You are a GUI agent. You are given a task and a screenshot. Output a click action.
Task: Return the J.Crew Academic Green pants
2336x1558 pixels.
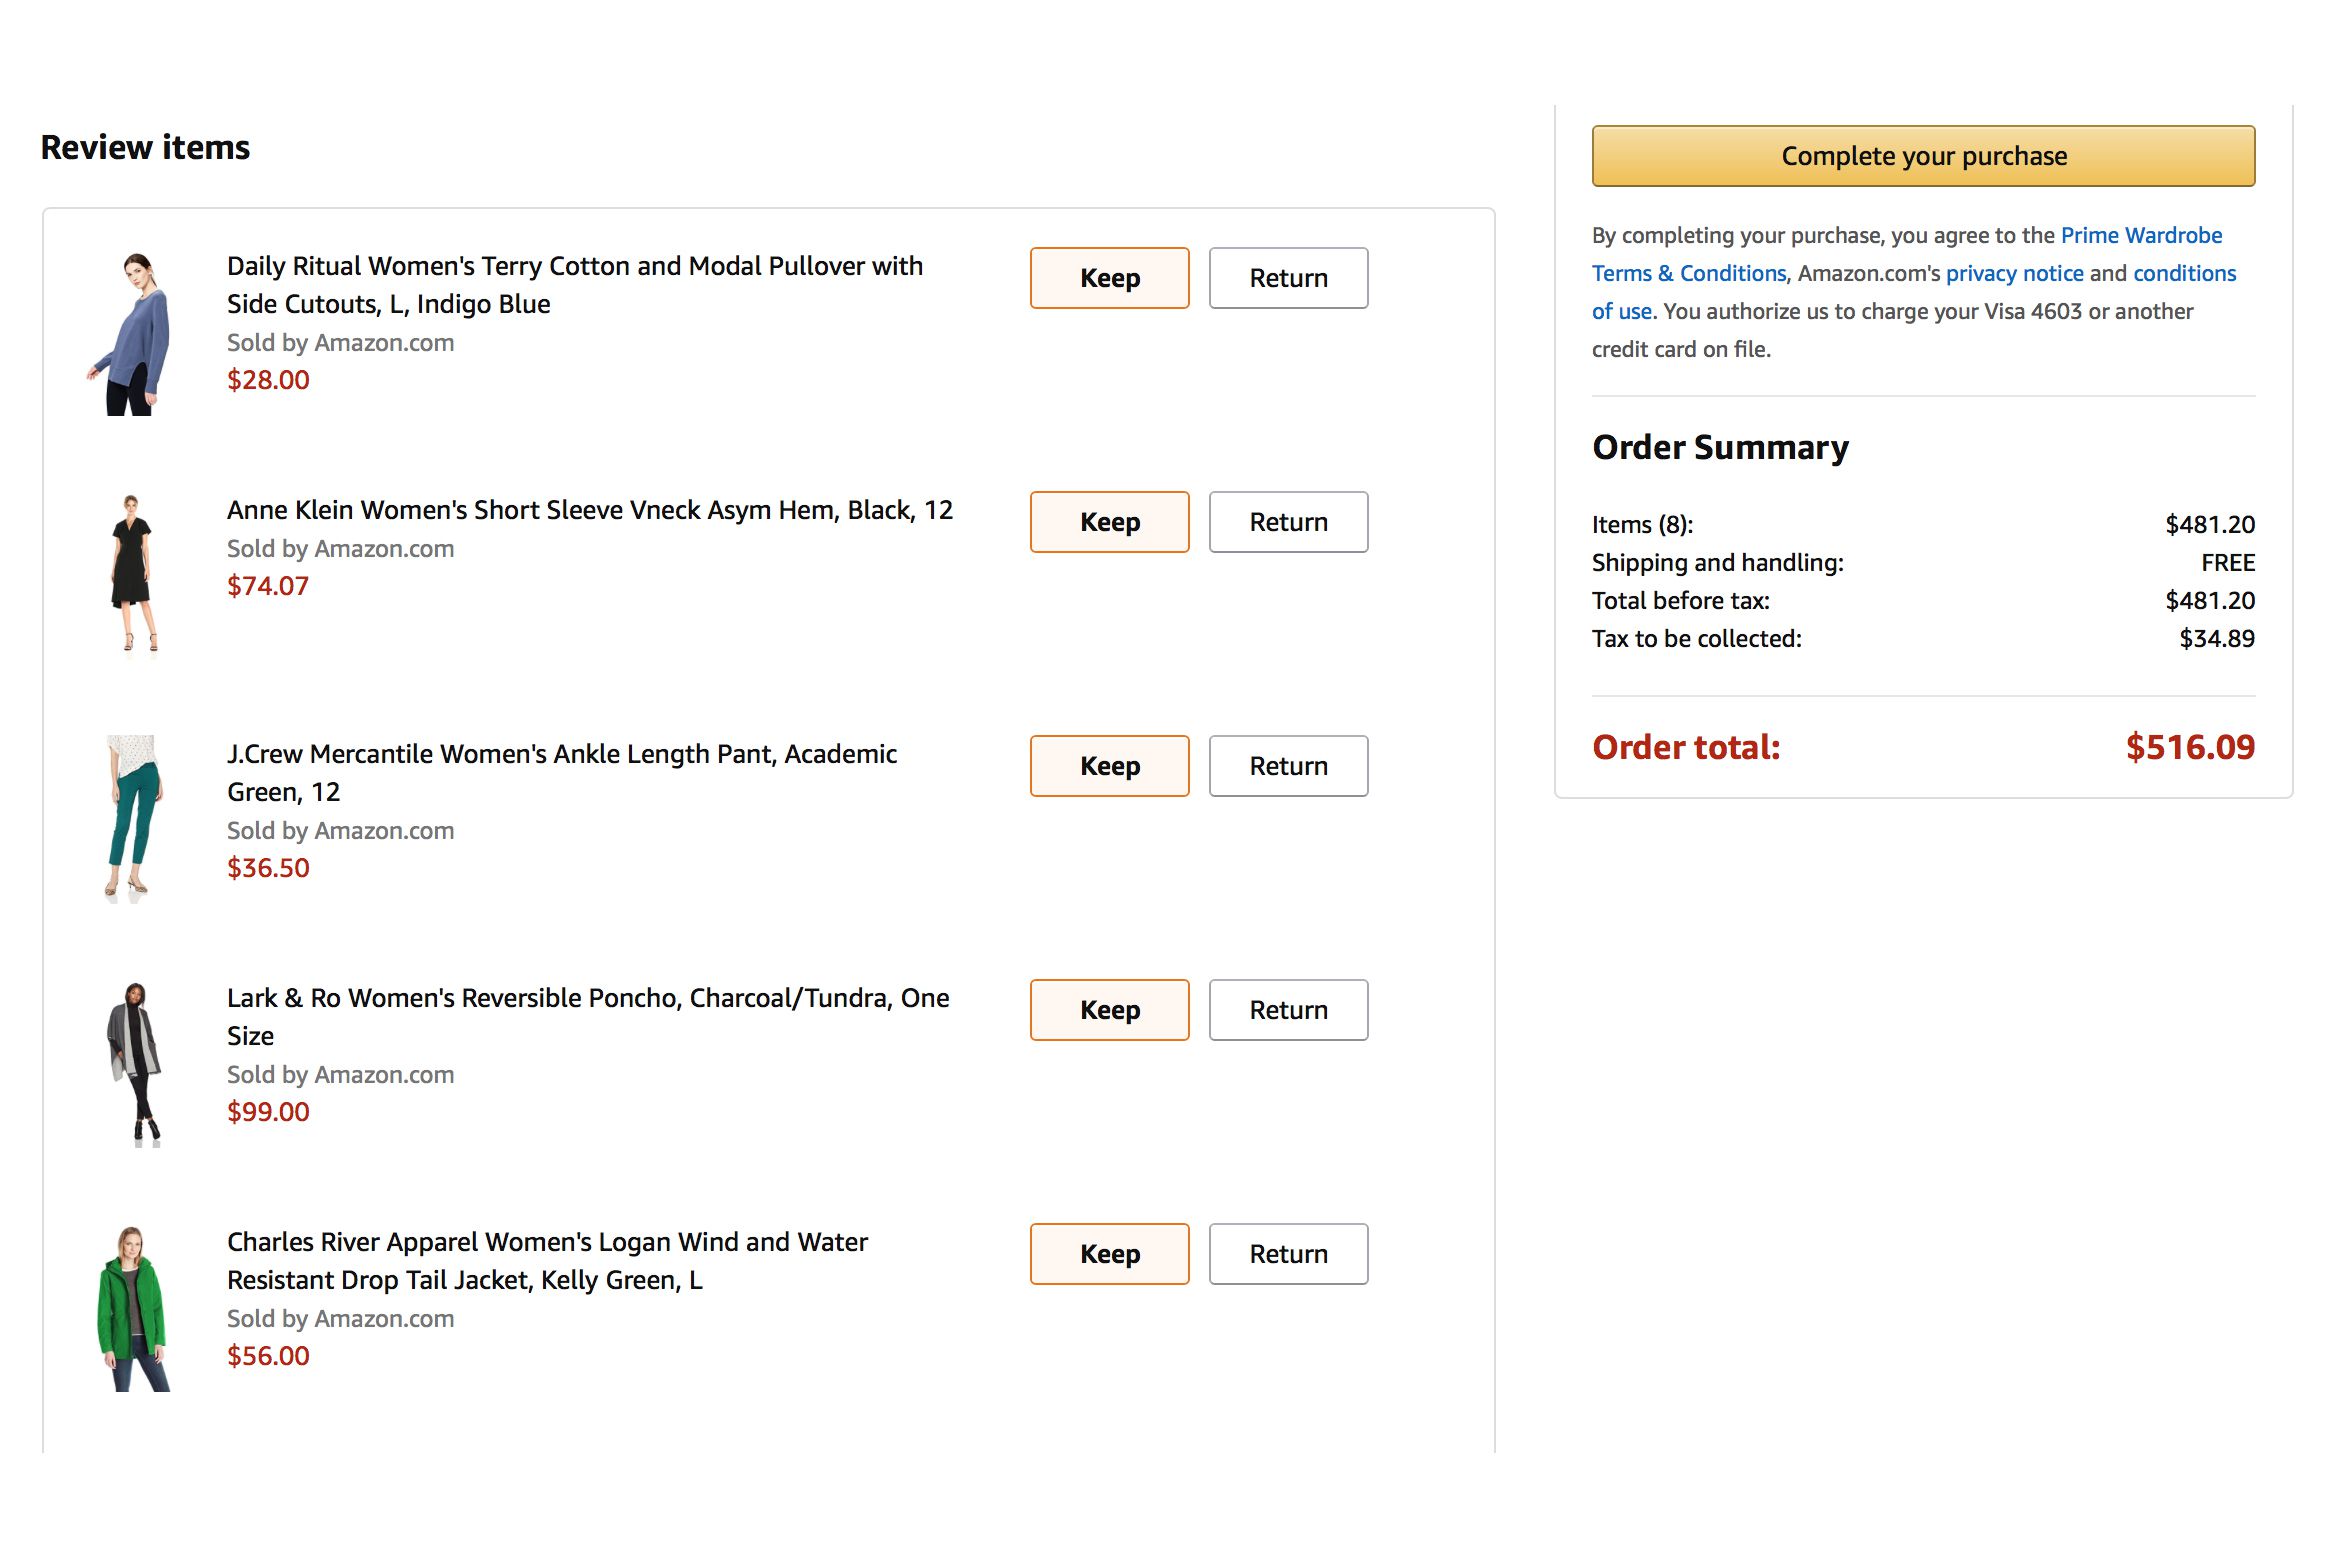point(1288,766)
